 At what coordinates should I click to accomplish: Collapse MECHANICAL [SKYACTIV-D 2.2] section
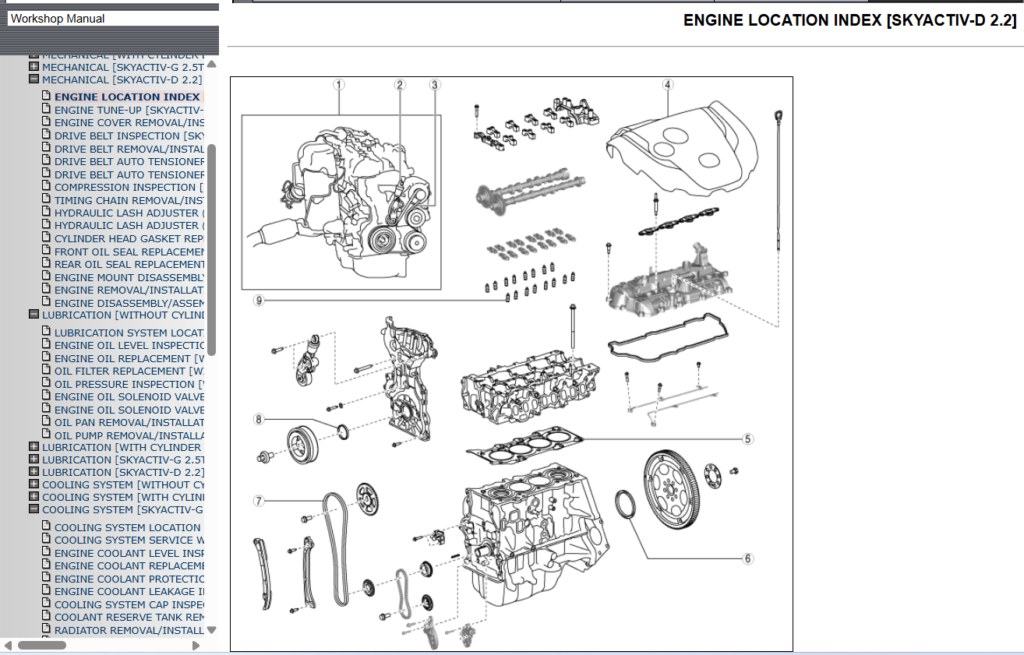click(x=34, y=79)
